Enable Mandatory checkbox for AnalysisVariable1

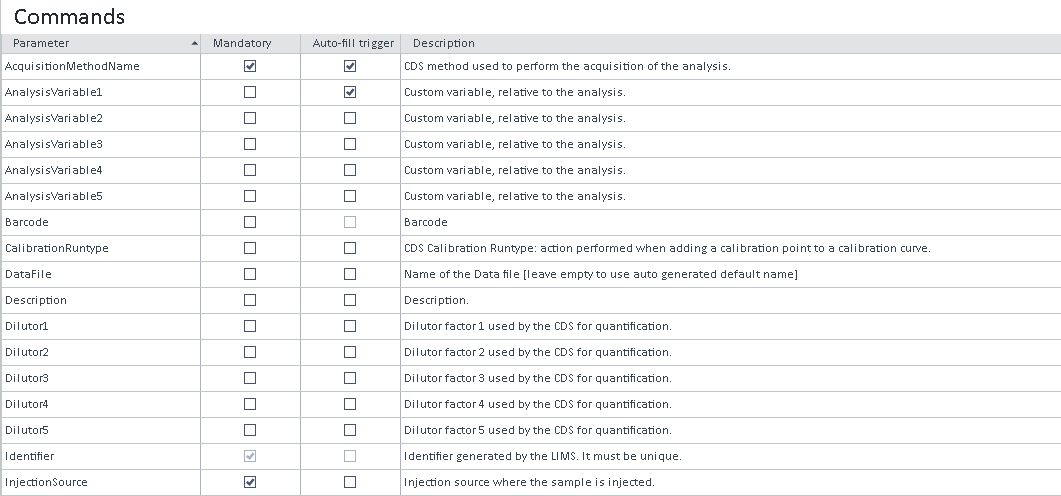250,92
